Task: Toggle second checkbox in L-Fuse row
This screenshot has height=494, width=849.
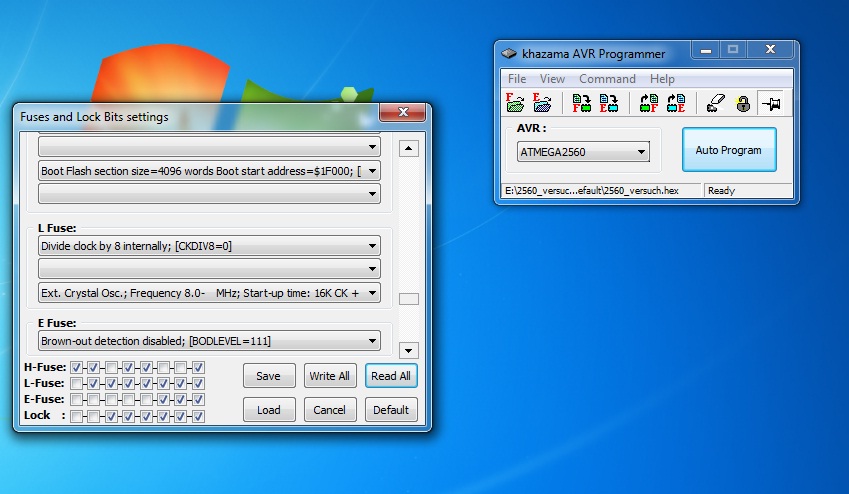Action: 94,384
